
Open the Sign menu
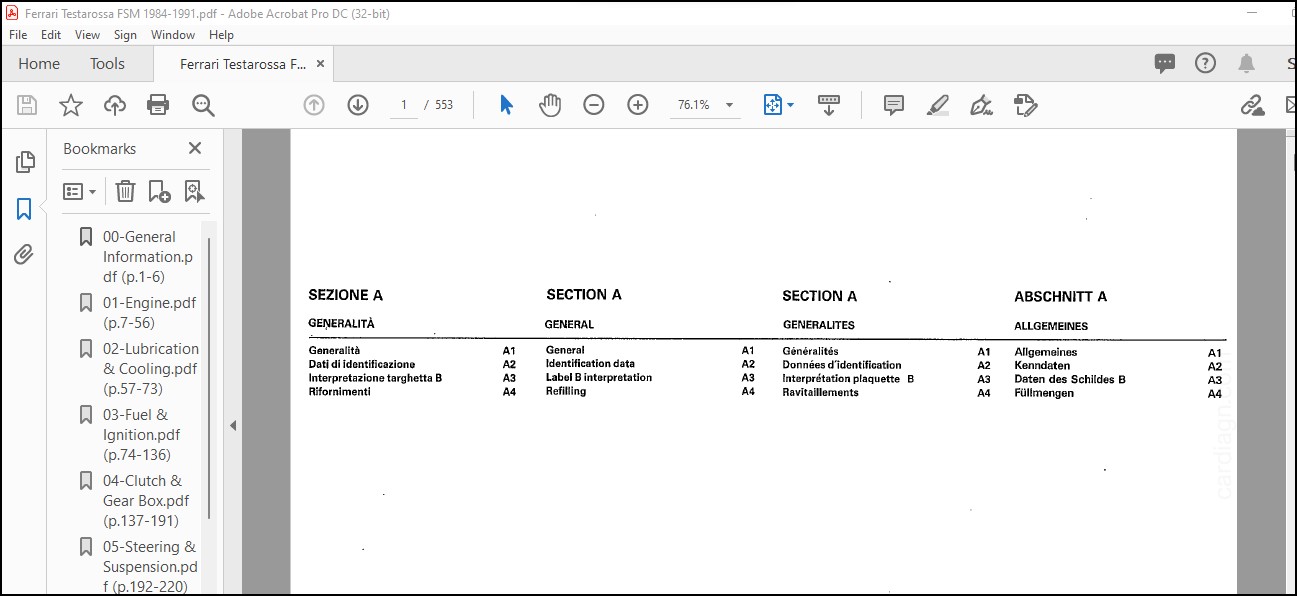(x=125, y=34)
